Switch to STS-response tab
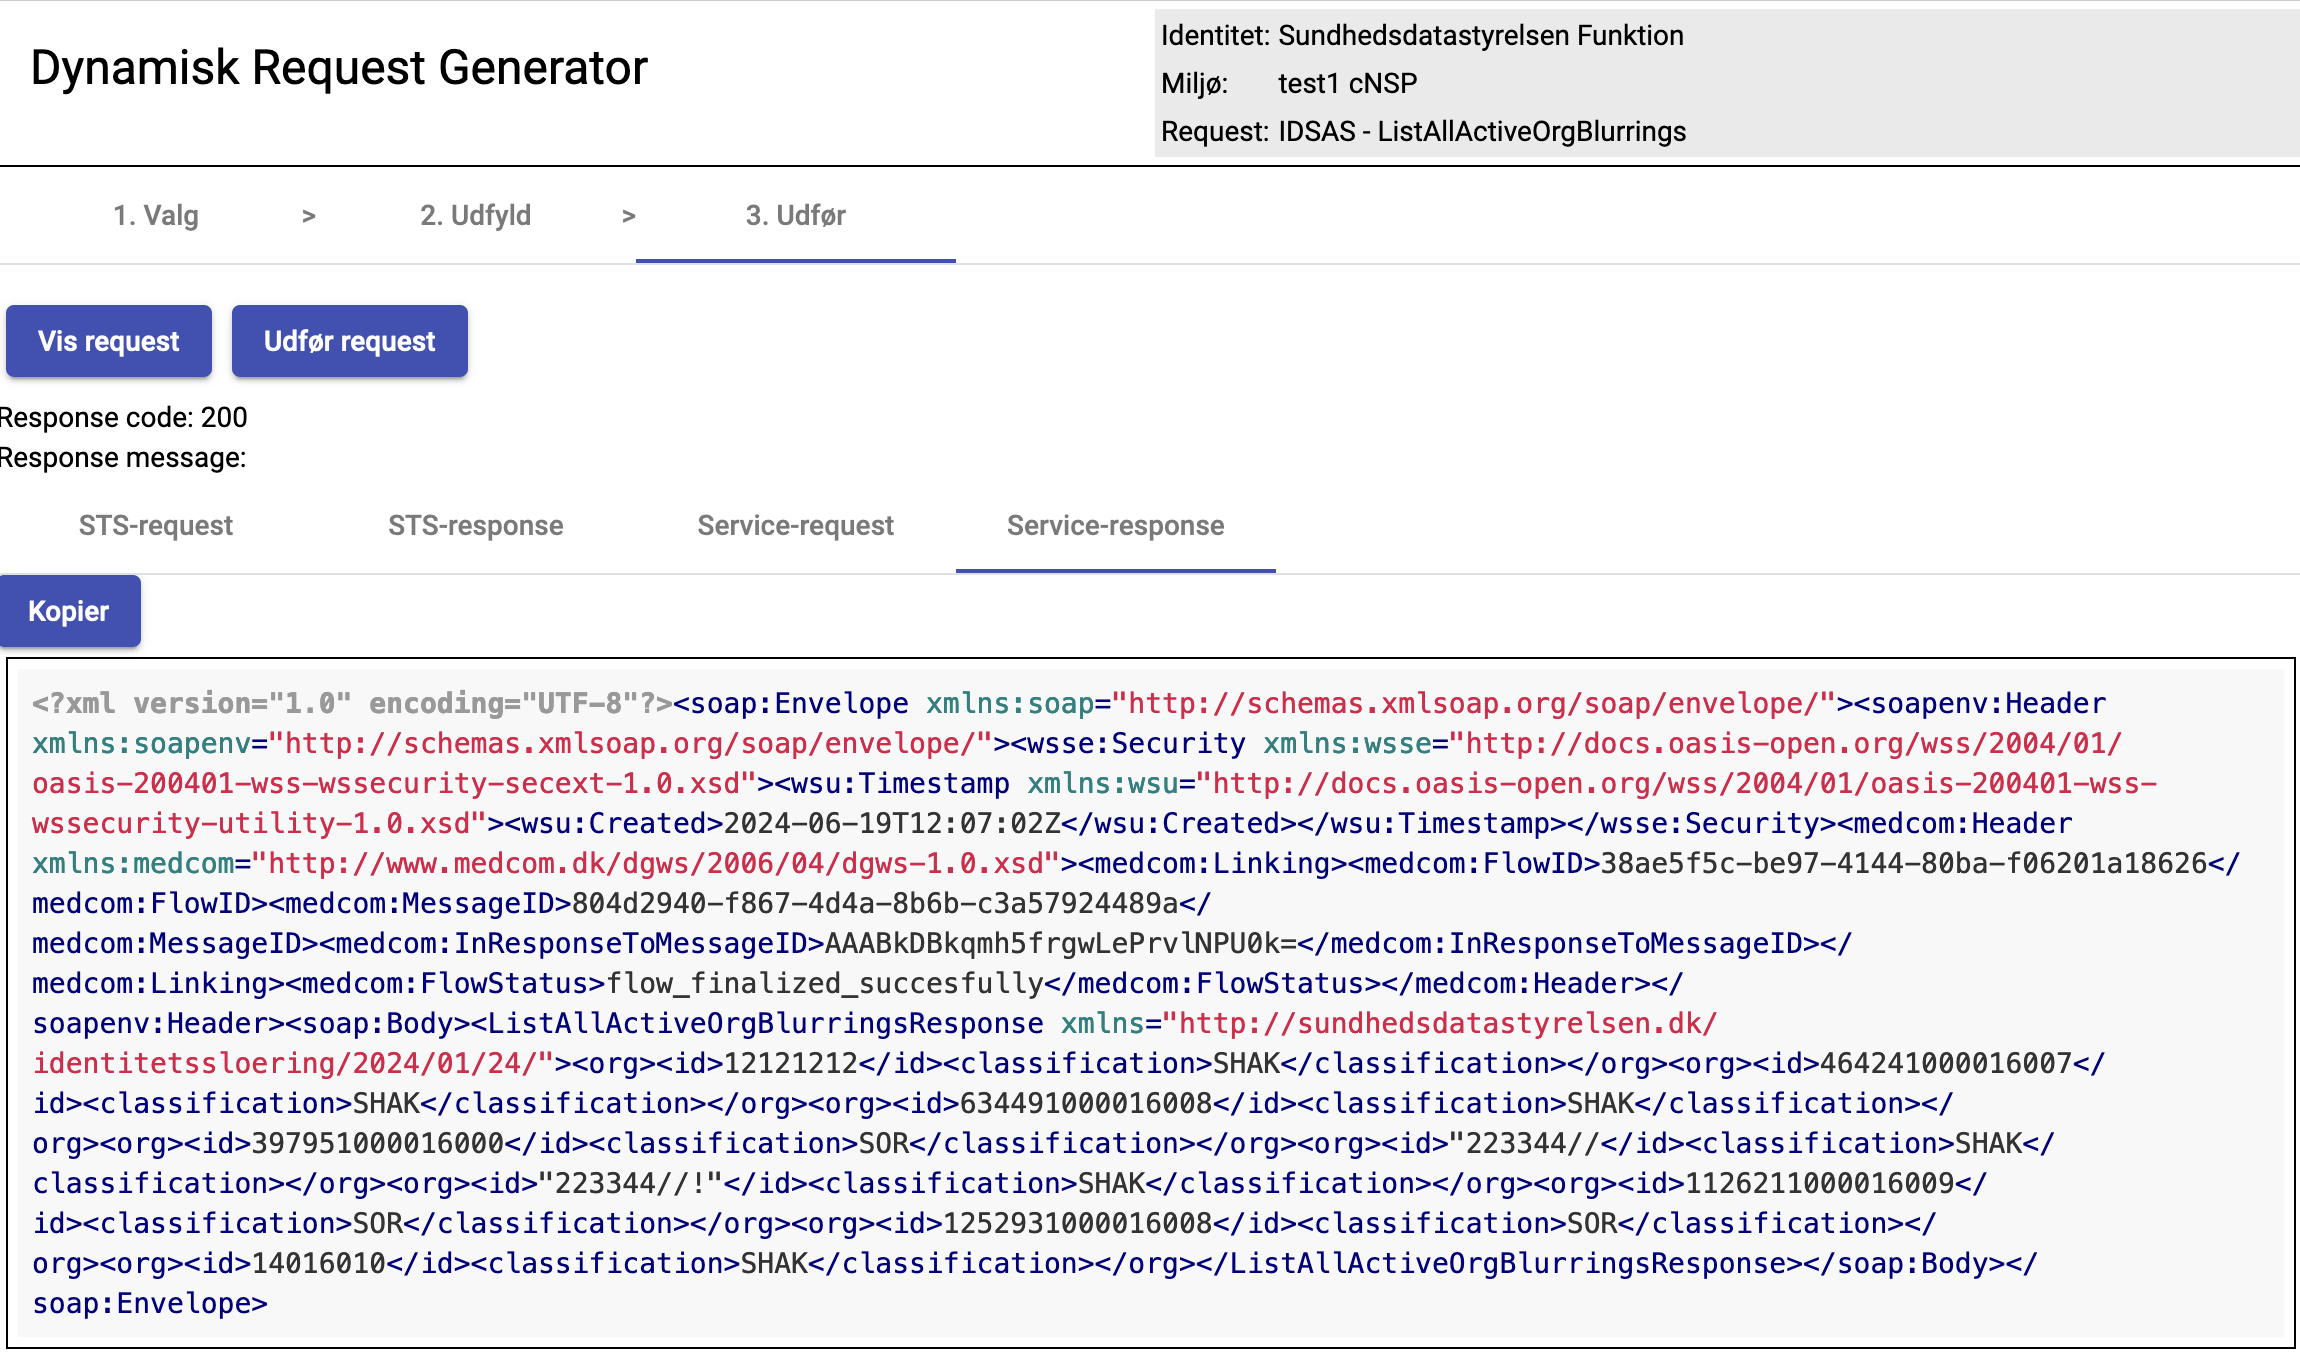The width and height of the screenshot is (2300, 1358). point(475,525)
